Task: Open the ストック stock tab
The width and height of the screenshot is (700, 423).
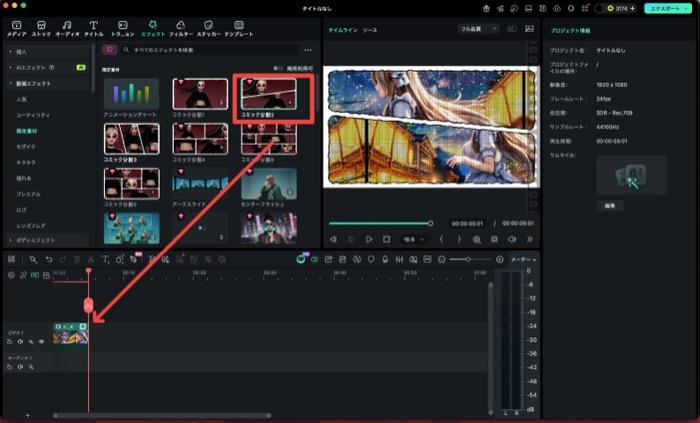Action: tap(41, 28)
